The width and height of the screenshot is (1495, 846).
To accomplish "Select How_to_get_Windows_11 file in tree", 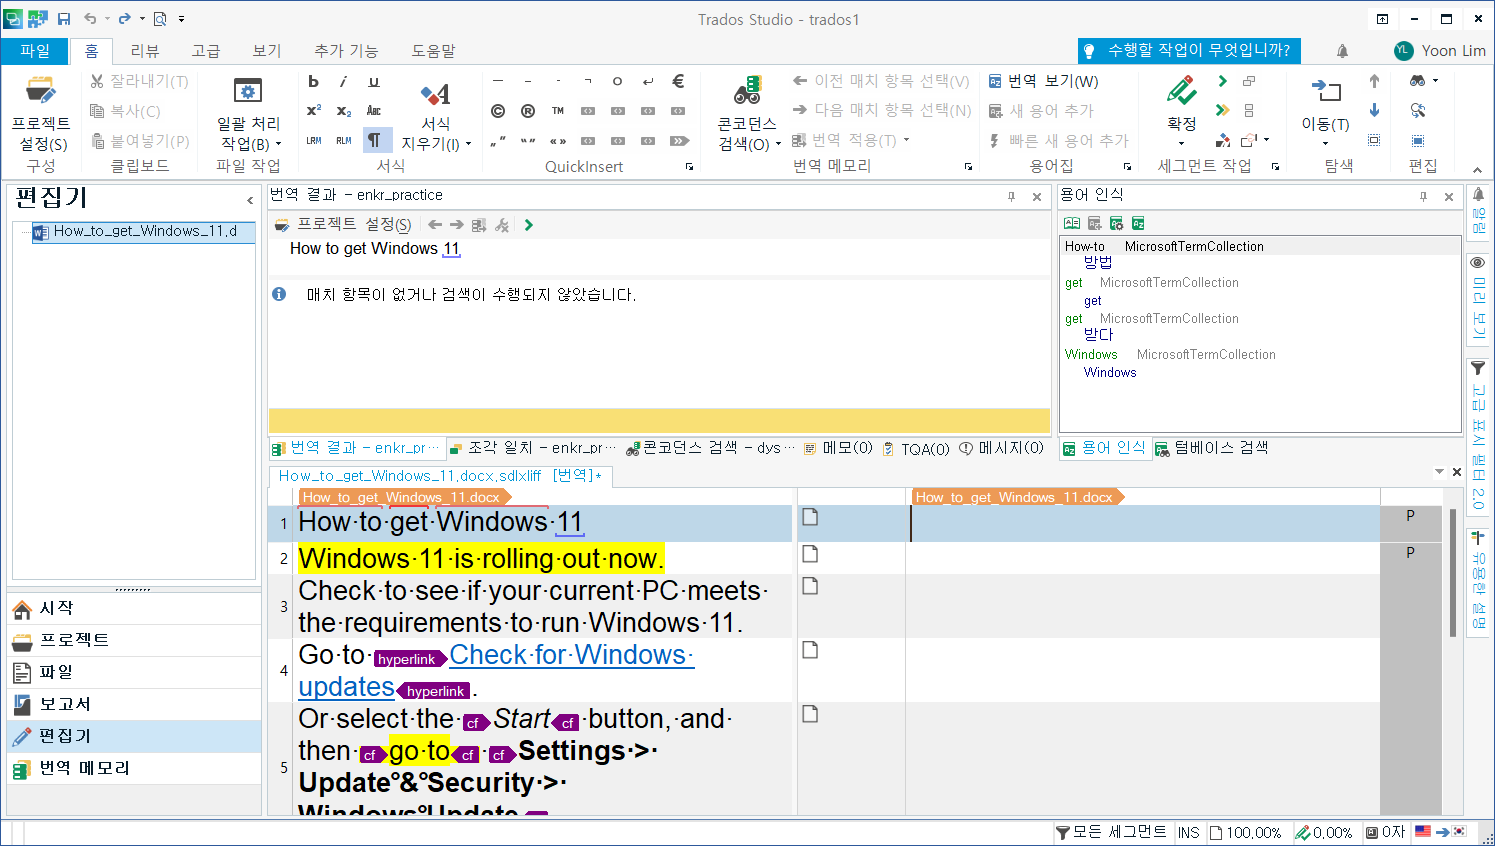I will pyautogui.click(x=144, y=231).
